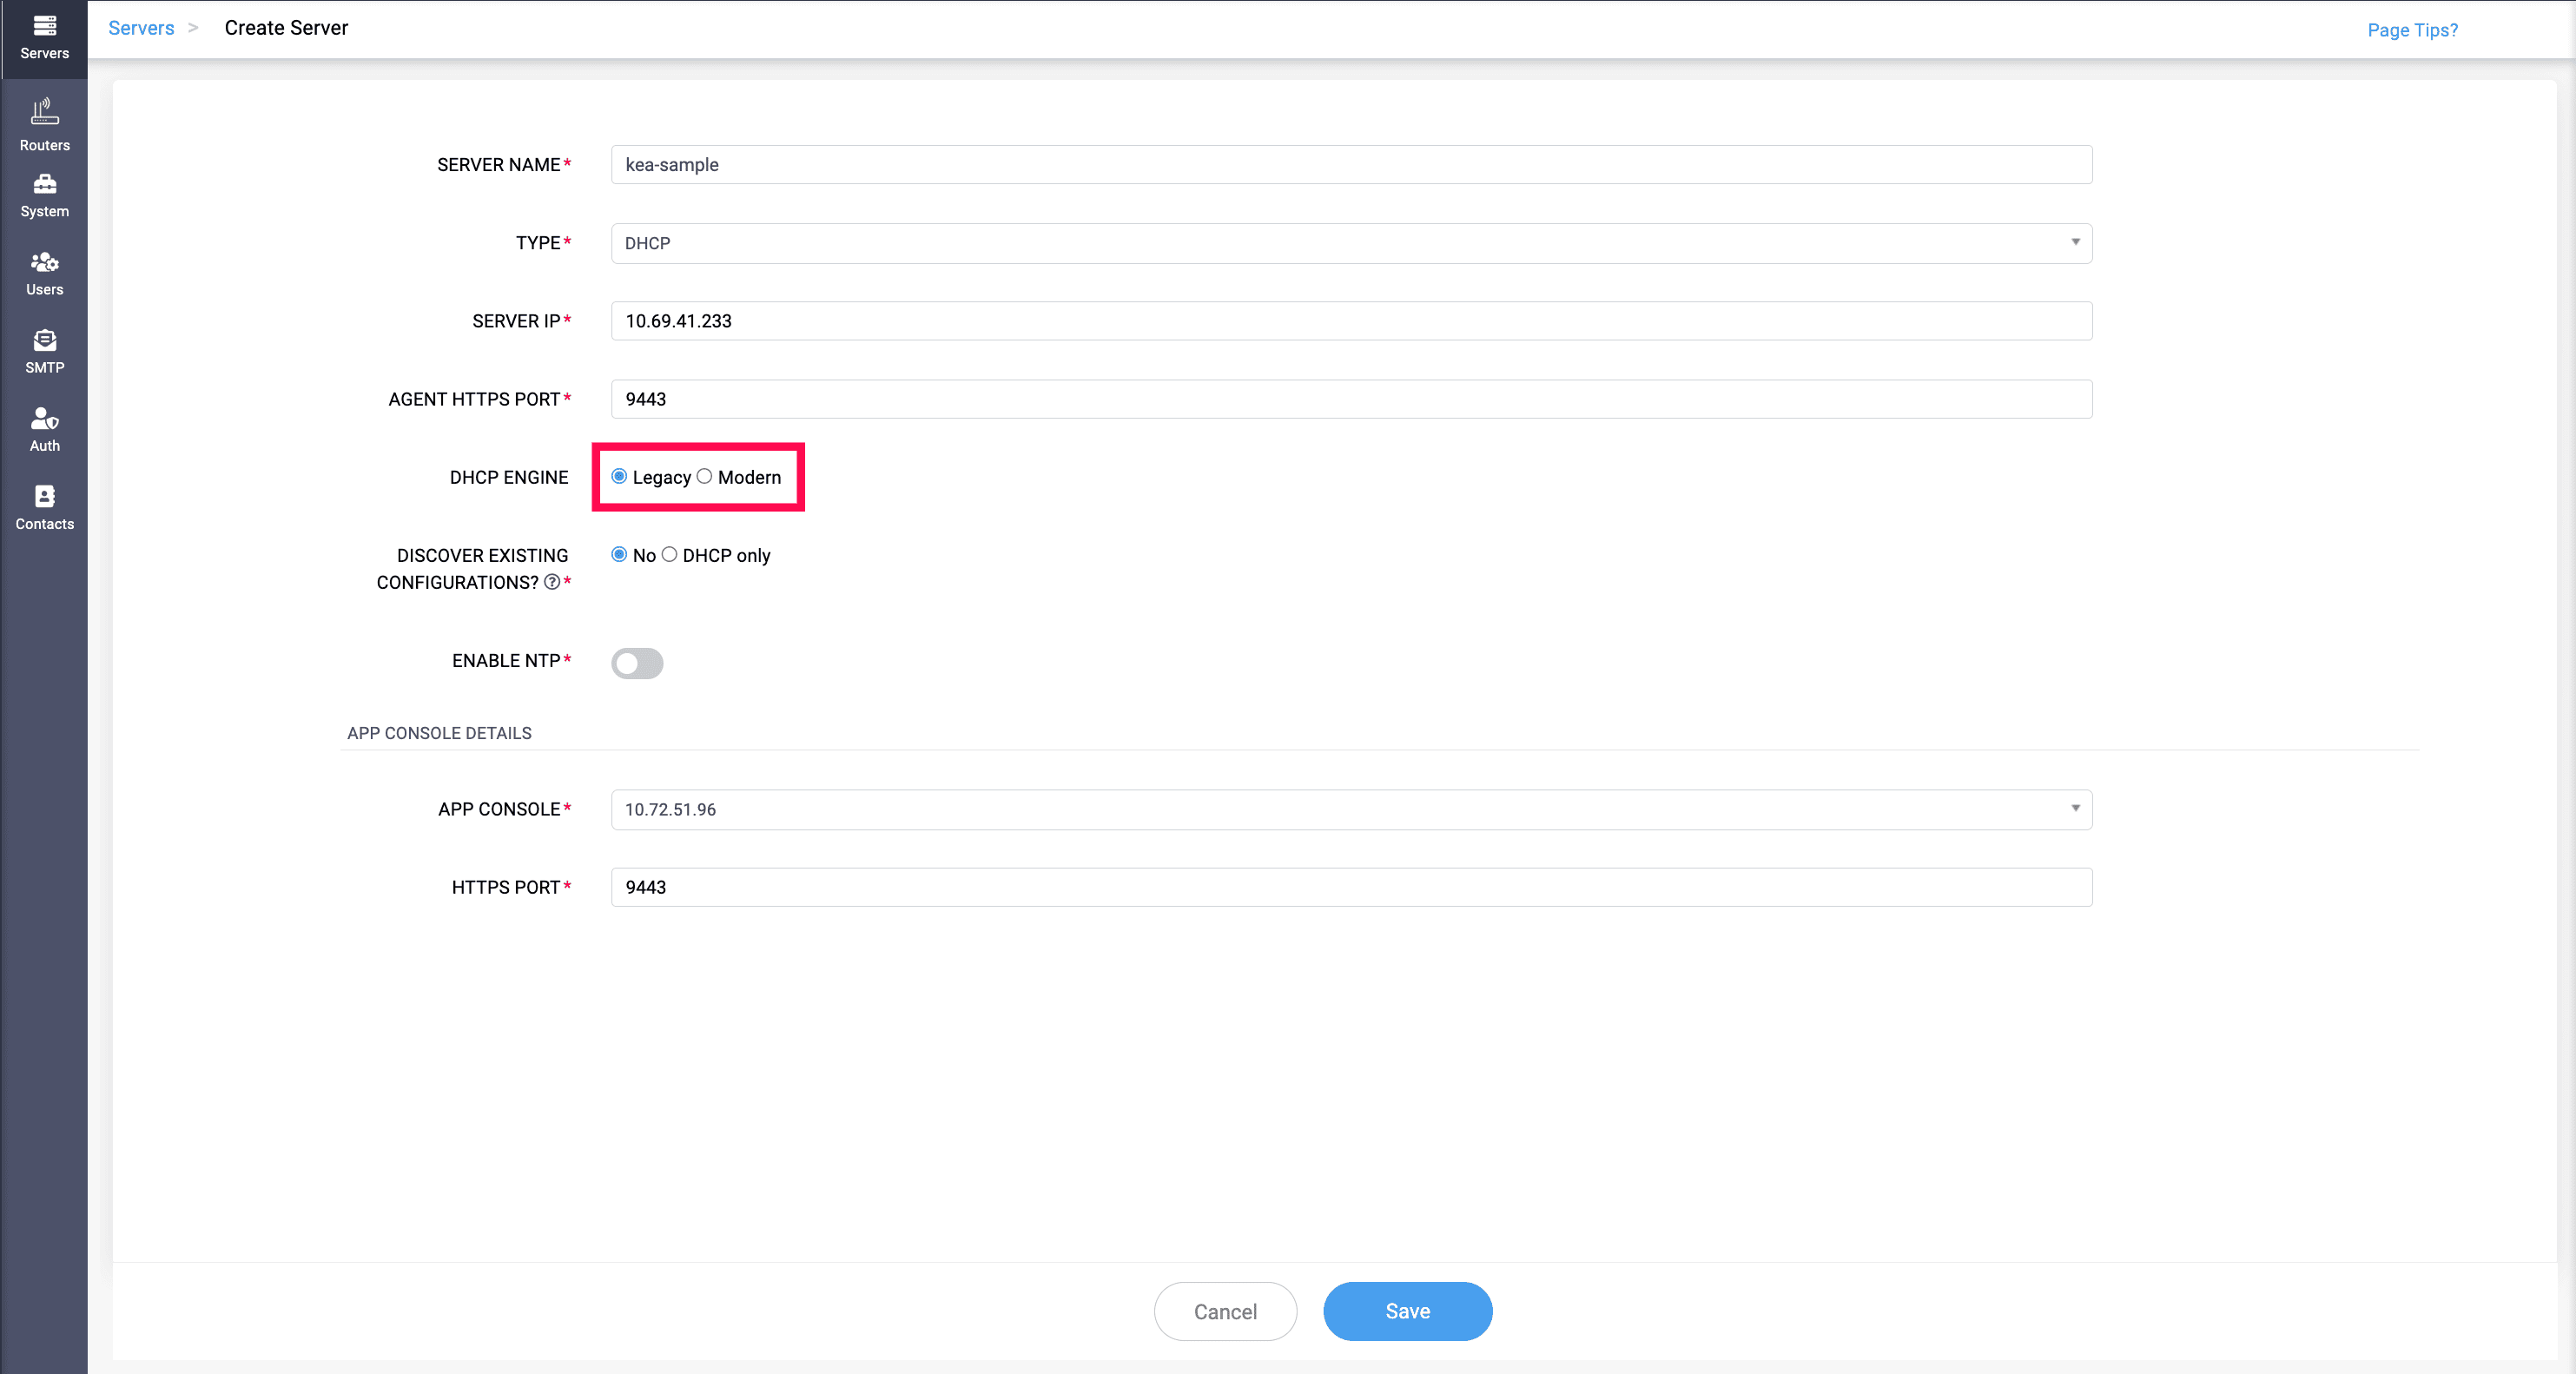Go to the System sidebar icon
This screenshot has width=2576, height=1374.
[x=44, y=196]
